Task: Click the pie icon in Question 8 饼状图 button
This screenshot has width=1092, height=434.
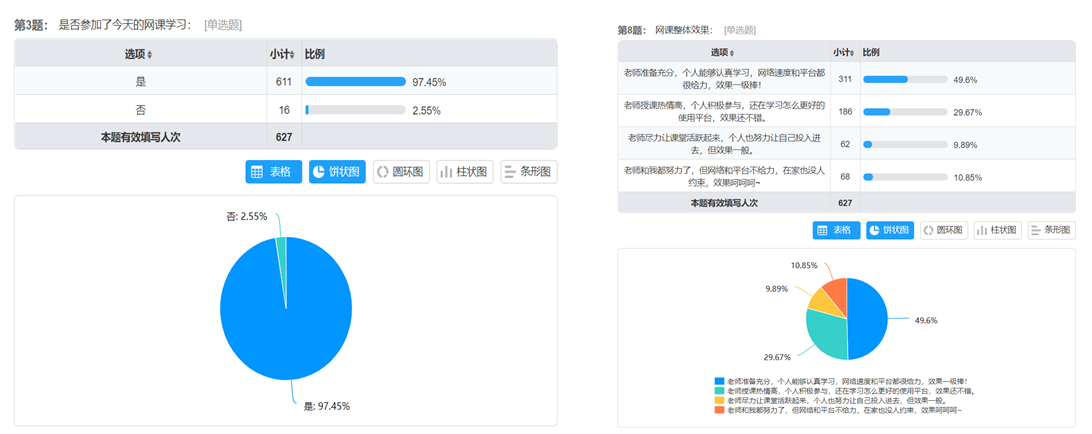Action: click(875, 231)
